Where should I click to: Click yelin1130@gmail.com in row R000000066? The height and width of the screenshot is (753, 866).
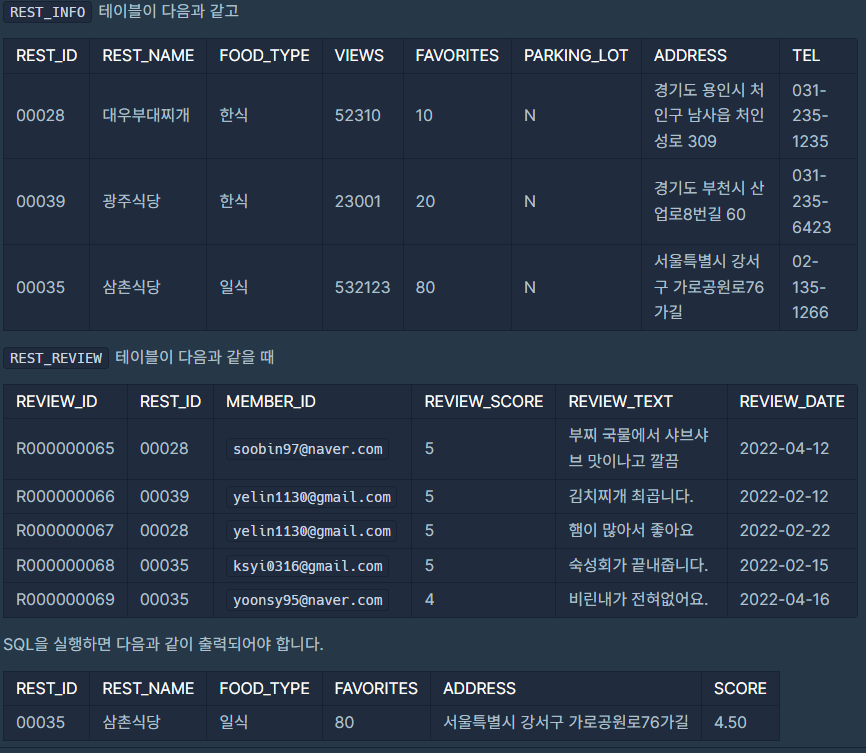(x=311, y=497)
